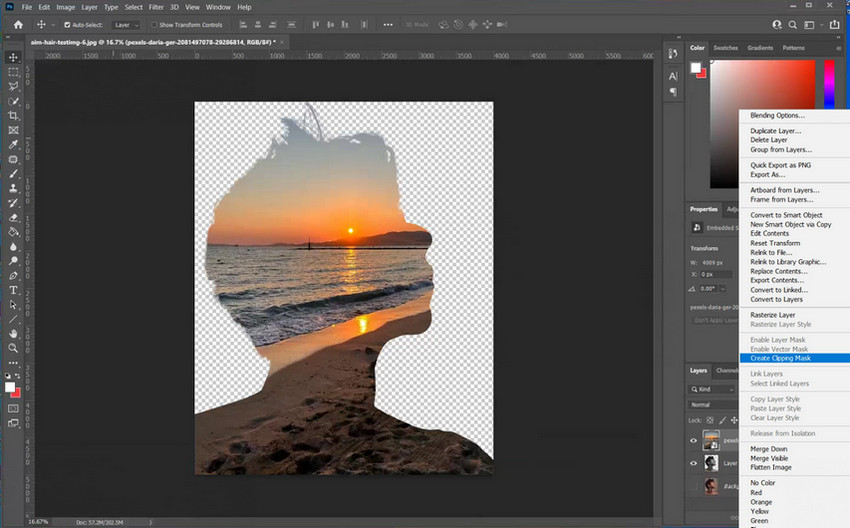The width and height of the screenshot is (850, 528).
Task: Open the Auto-Select Layer dropdown
Action: point(127,25)
